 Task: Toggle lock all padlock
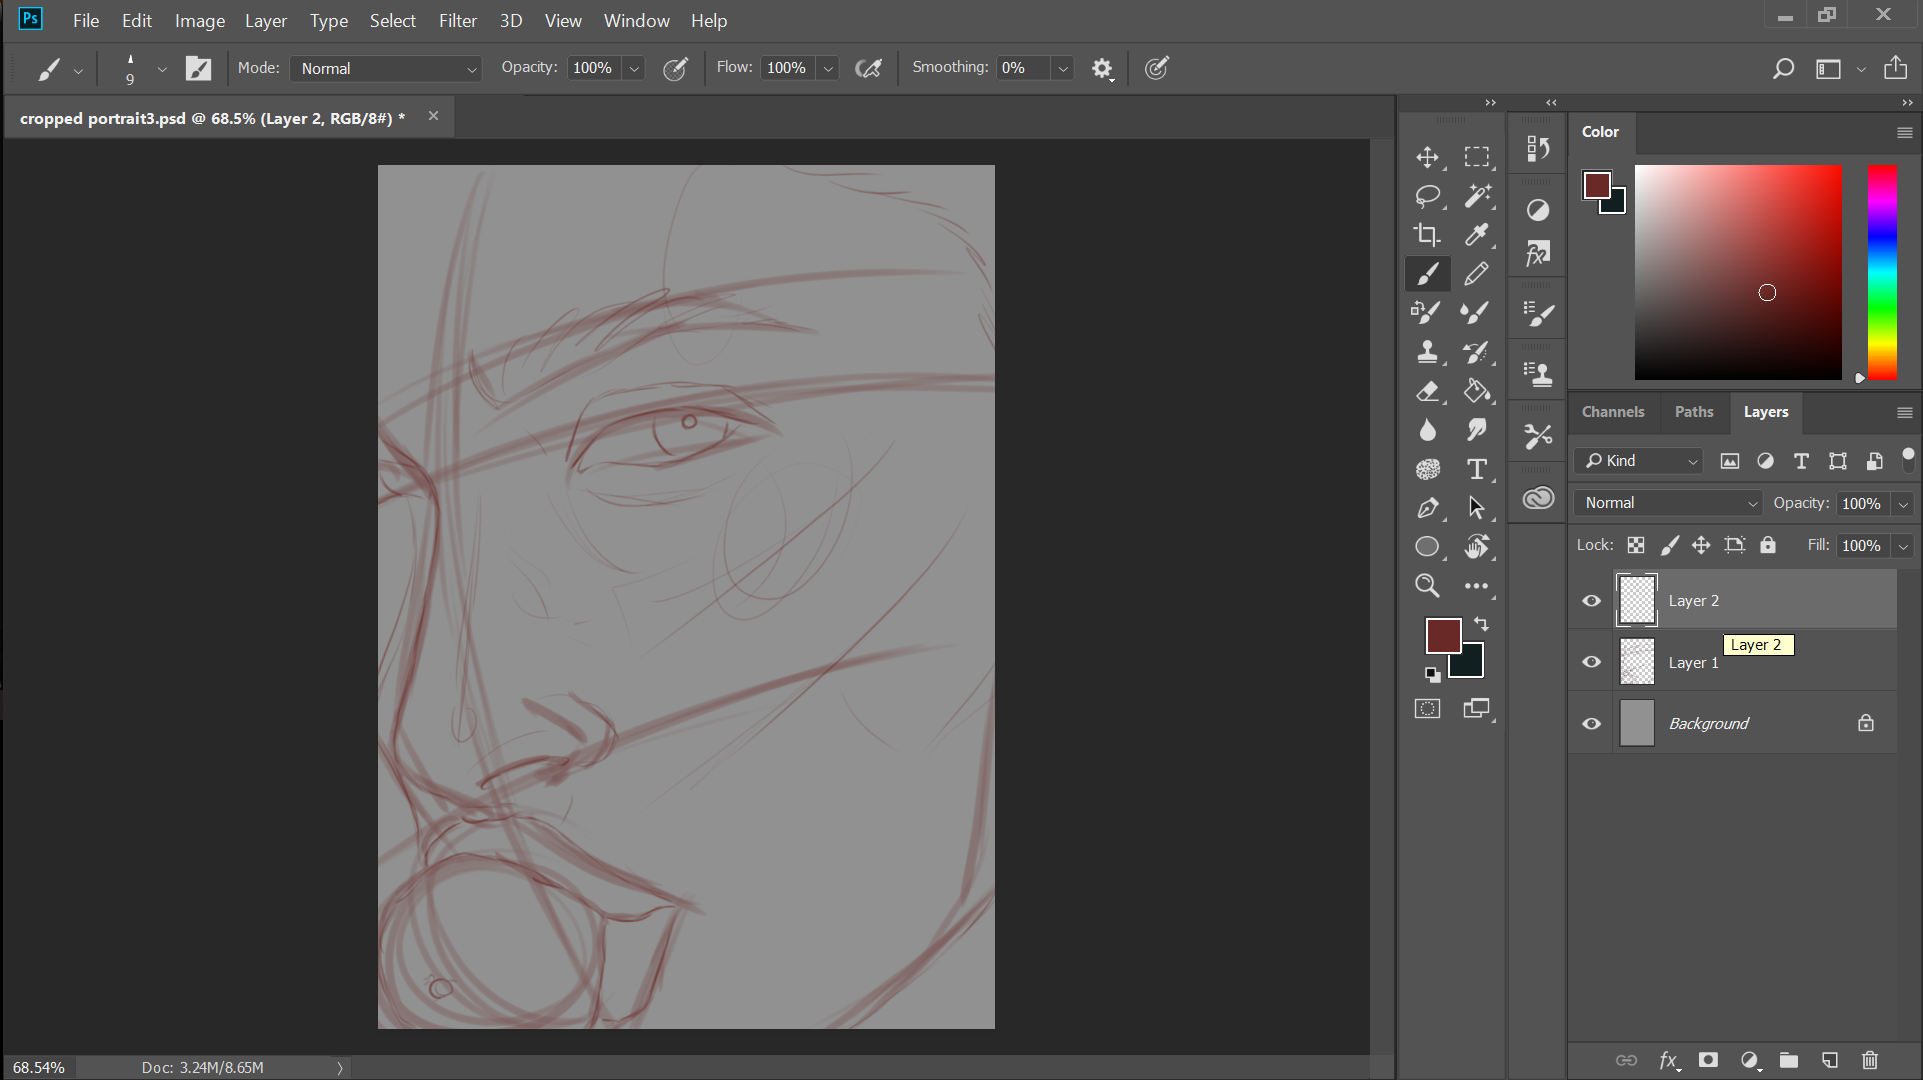[1768, 545]
